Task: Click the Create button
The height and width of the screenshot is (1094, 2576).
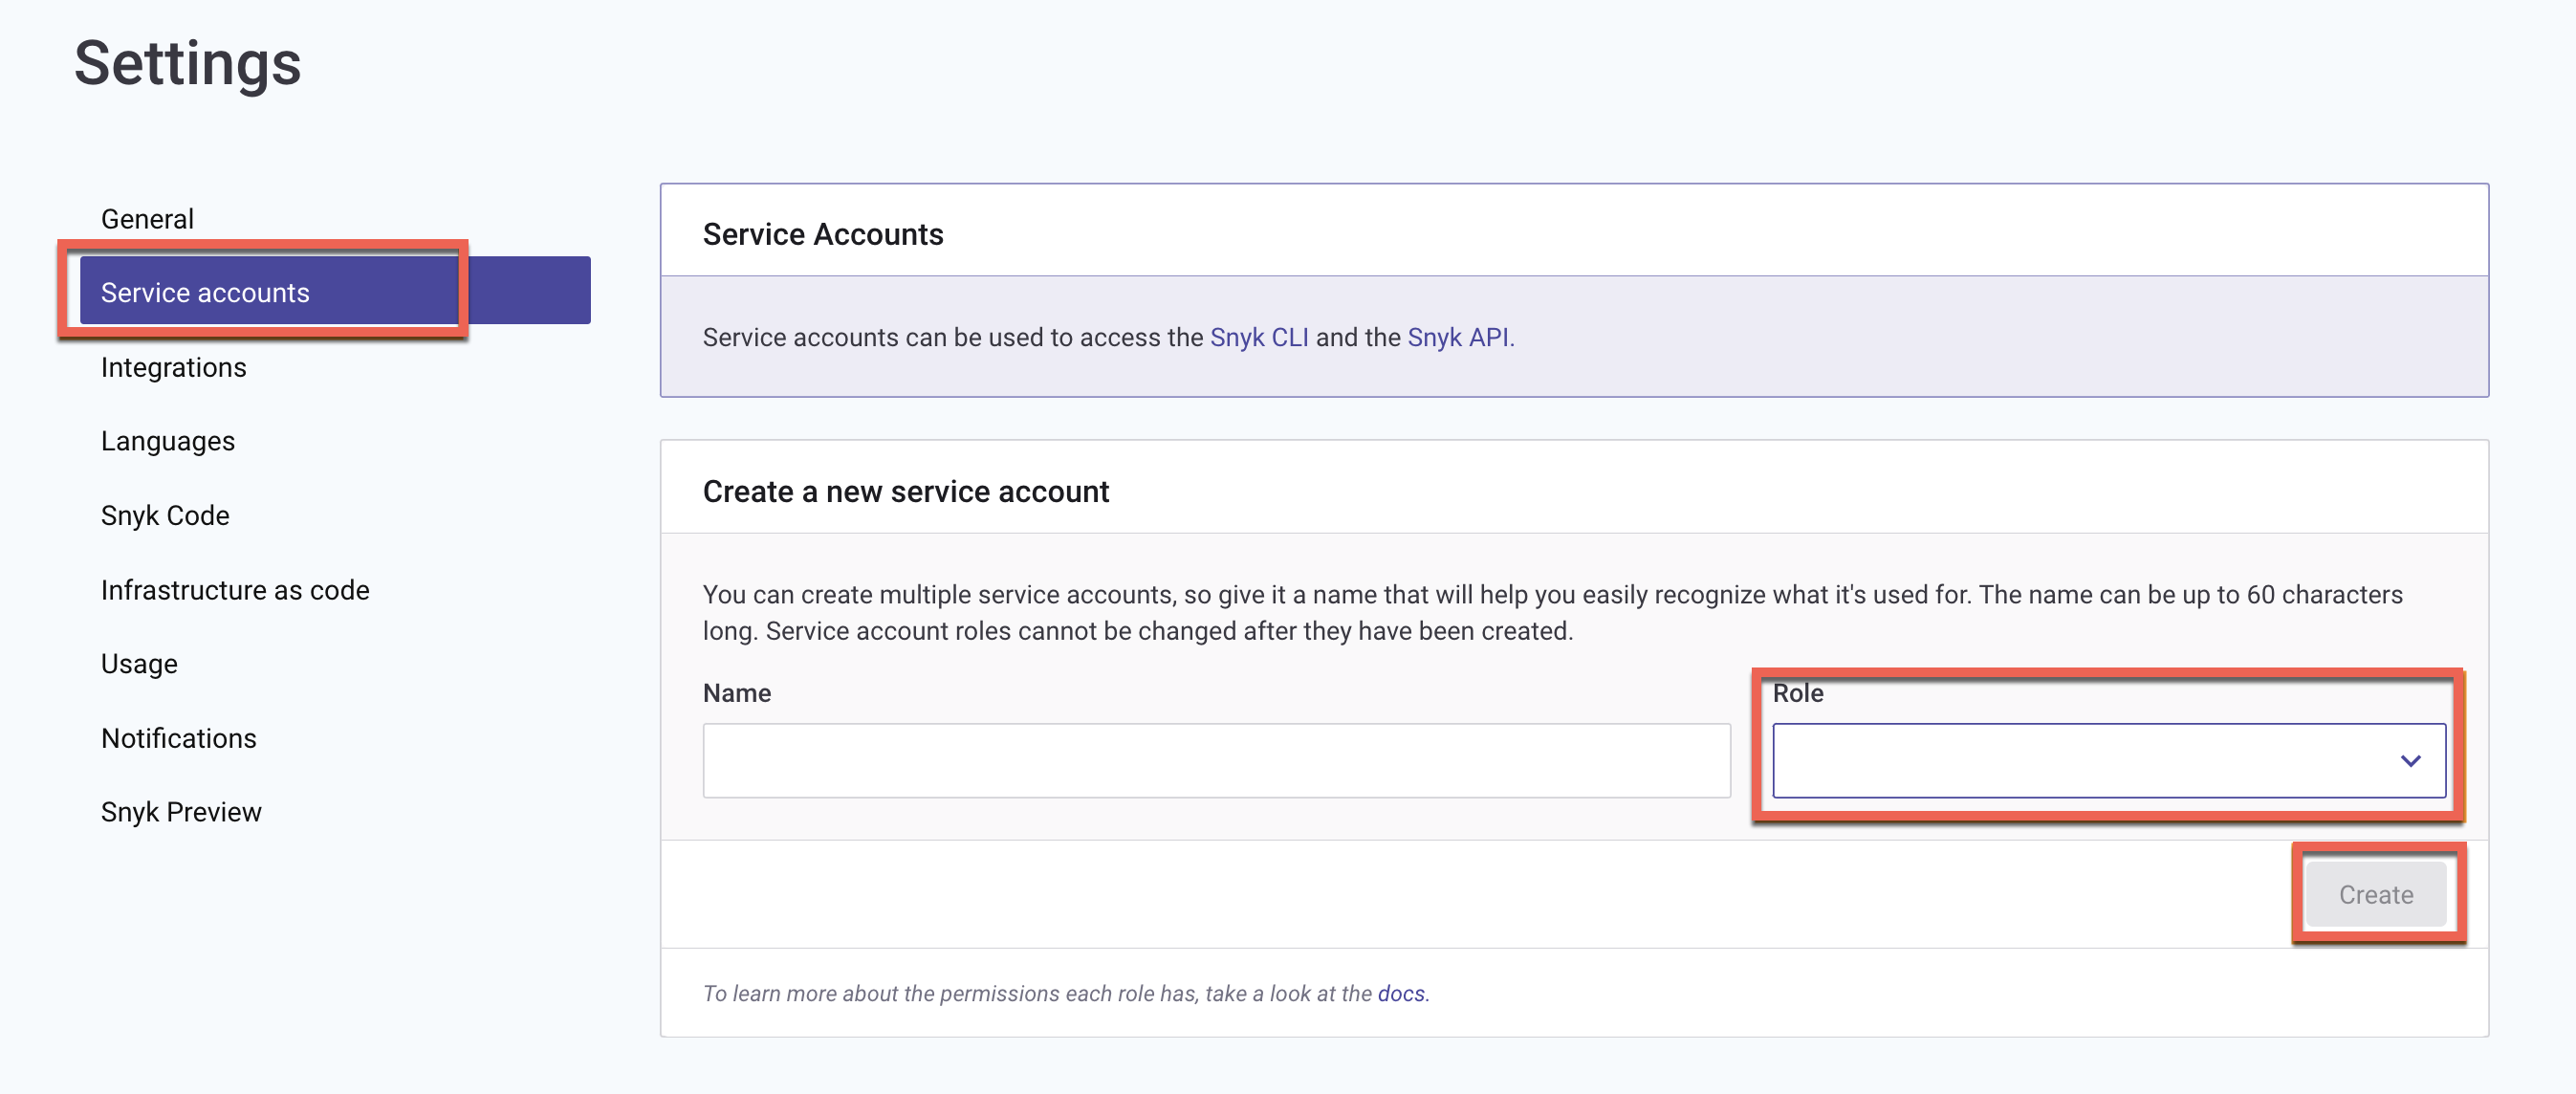Action: click(2375, 895)
